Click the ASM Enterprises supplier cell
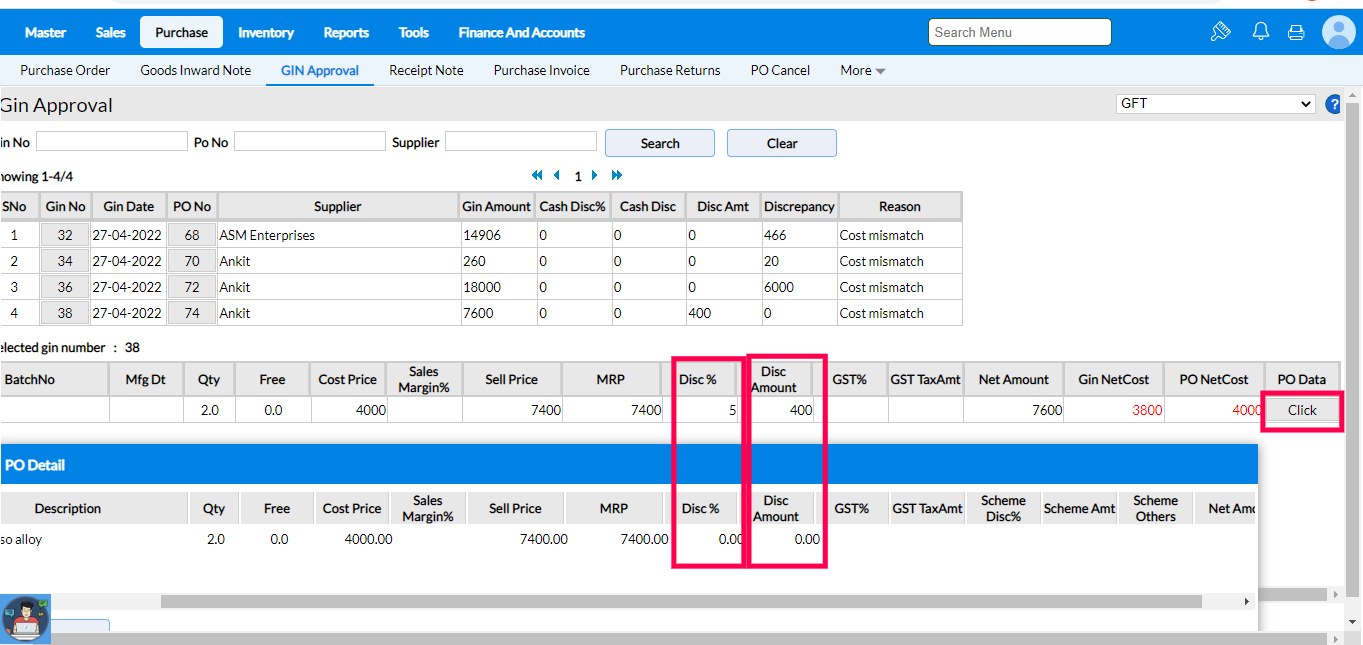 click(338, 235)
